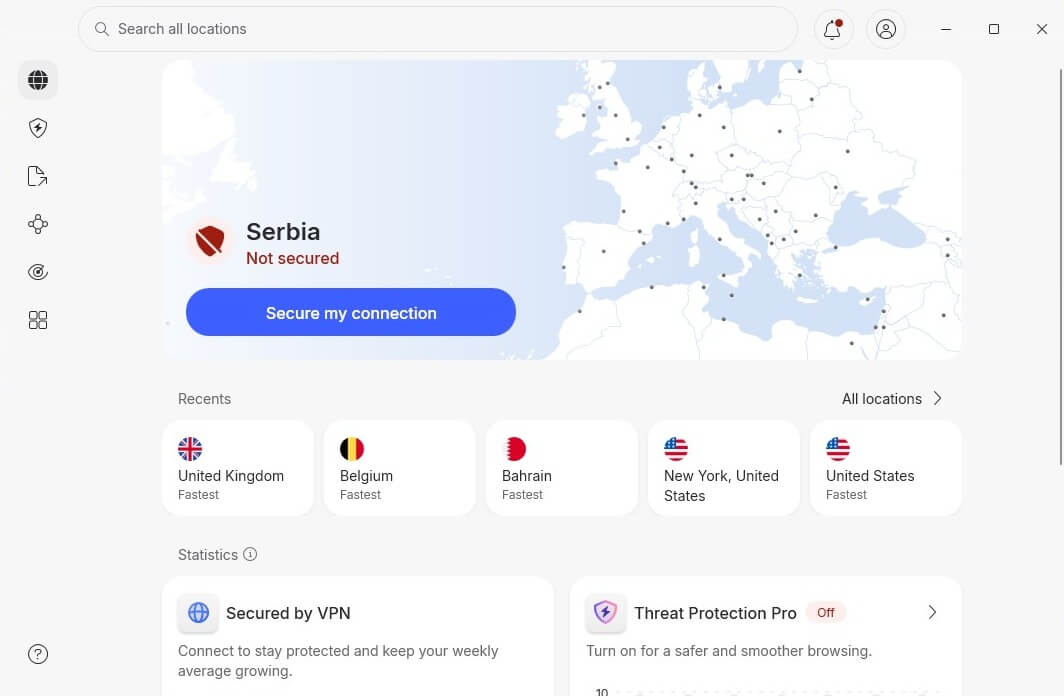Click the search magnifier icon
This screenshot has width=1064, height=696.
[102, 29]
